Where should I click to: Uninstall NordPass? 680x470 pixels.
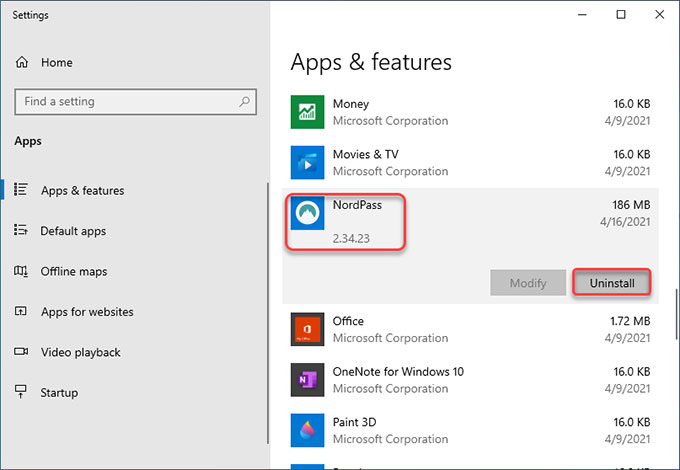(612, 283)
